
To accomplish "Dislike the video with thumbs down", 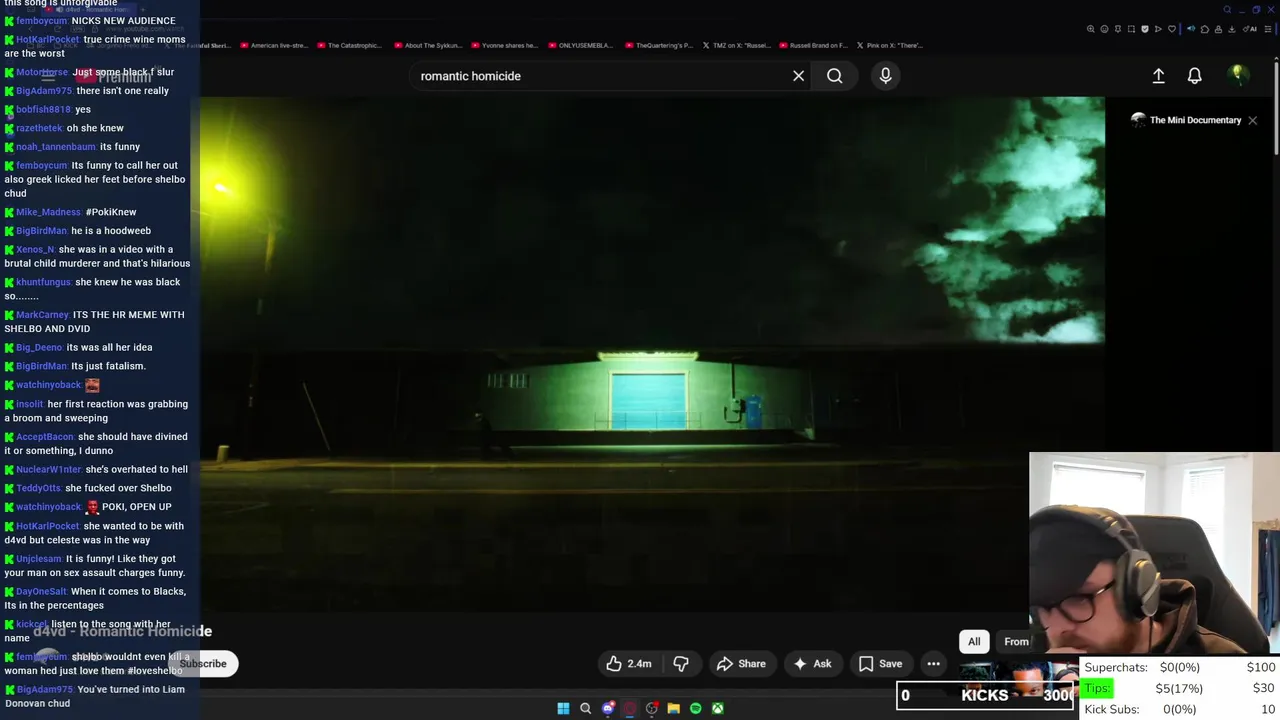I will tap(681, 664).
